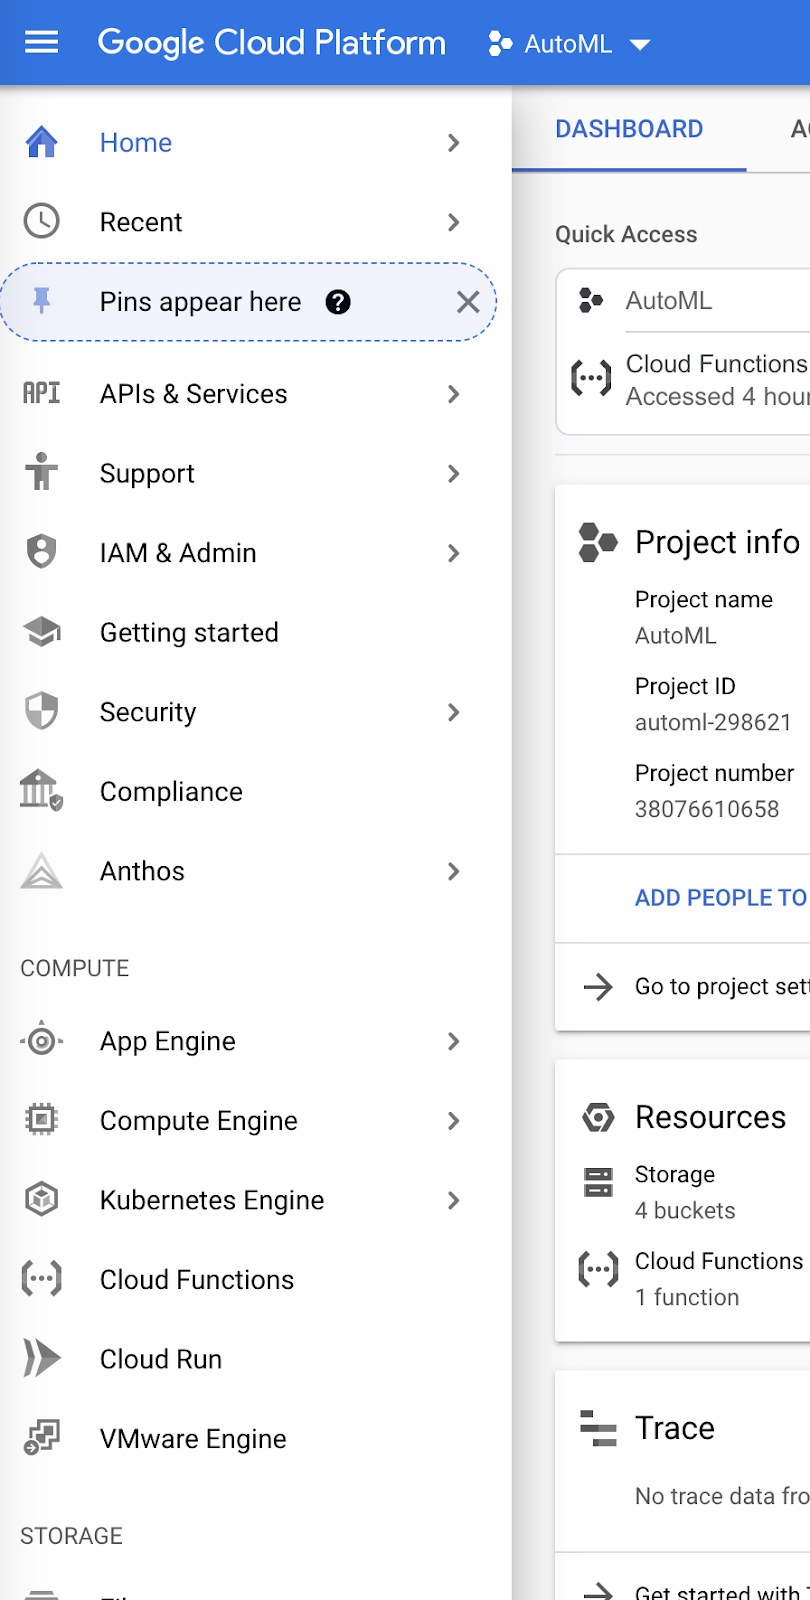Expand the APIs & Services submenu chevron
The height and width of the screenshot is (1600, 810).
coord(453,394)
